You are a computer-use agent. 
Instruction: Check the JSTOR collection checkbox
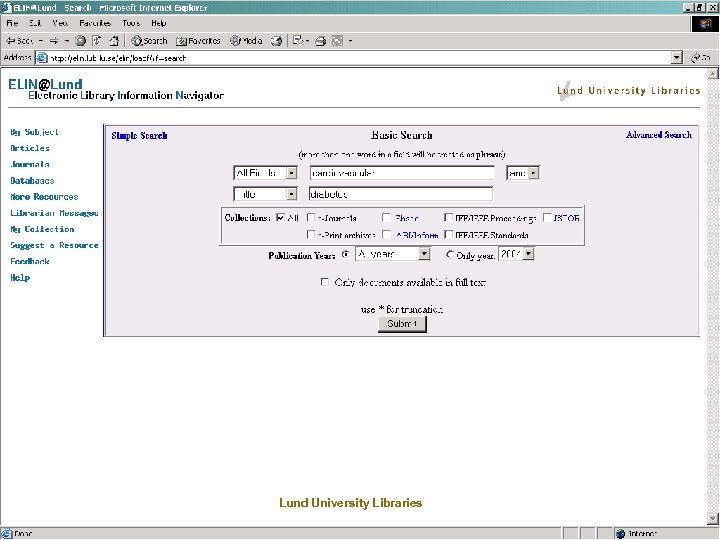click(547, 217)
